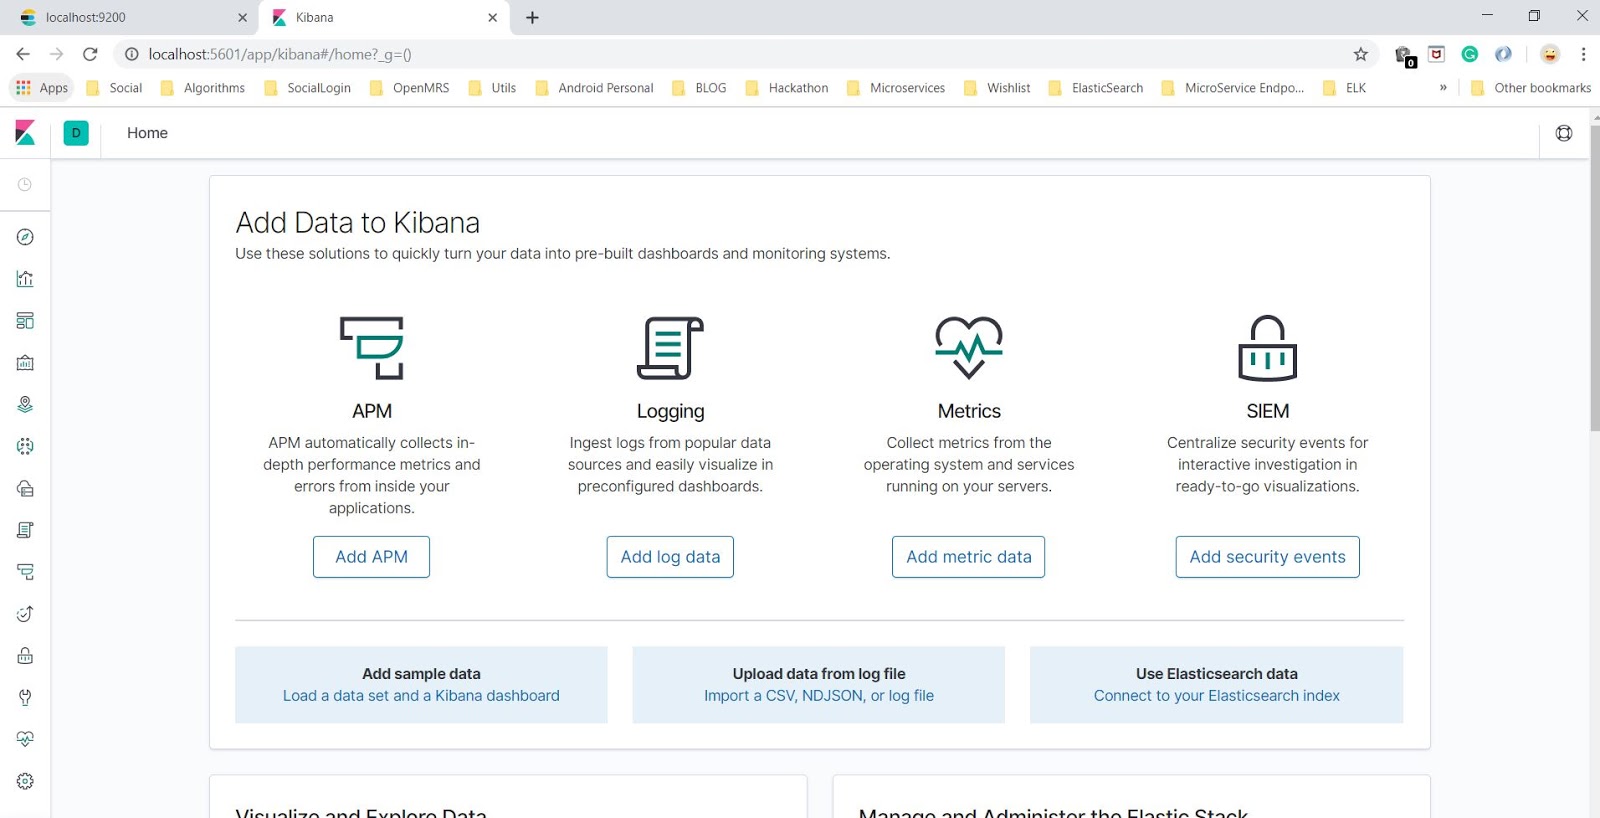Image resolution: width=1600 pixels, height=818 pixels.
Task: Open the Other bookmarks folder
Action: tap(1531, 88)
